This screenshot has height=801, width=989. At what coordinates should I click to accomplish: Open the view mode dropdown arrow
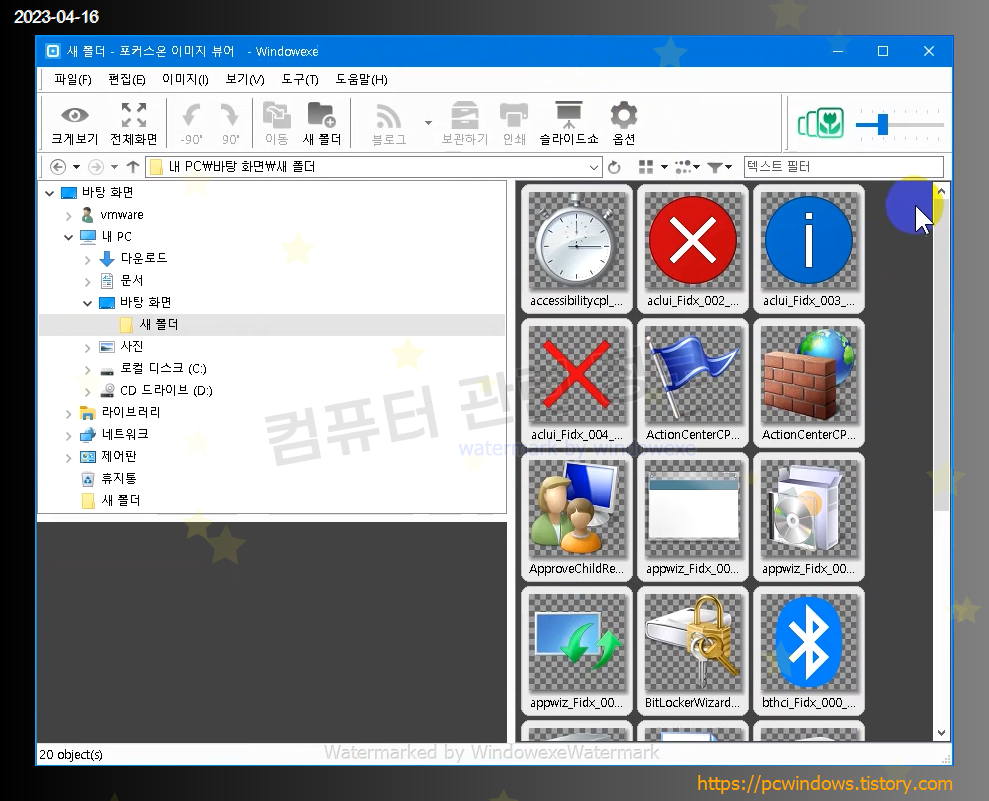[x=664, y=167]
